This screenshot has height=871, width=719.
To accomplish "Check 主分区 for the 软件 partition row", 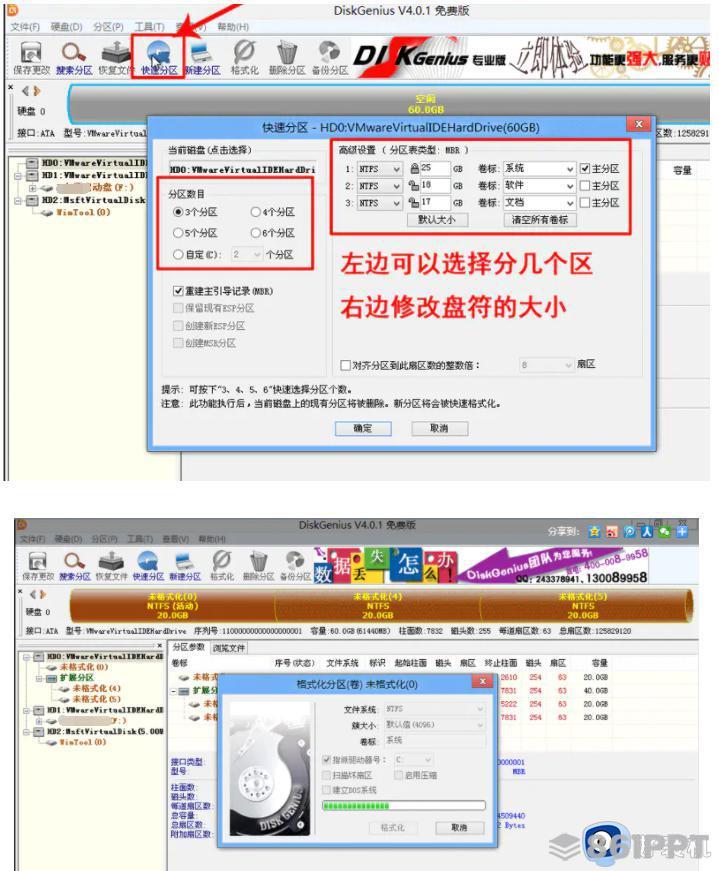I will (585, 186).
